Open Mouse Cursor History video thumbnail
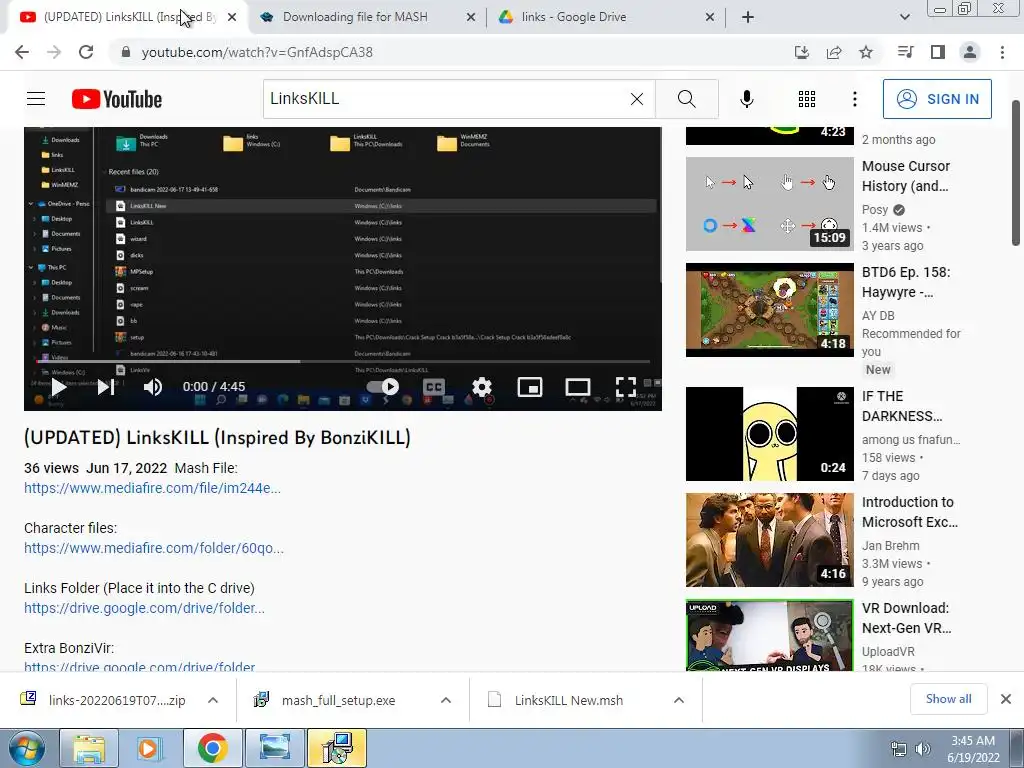The height and width of the screenshot is (768, 1024). [769, 204]
